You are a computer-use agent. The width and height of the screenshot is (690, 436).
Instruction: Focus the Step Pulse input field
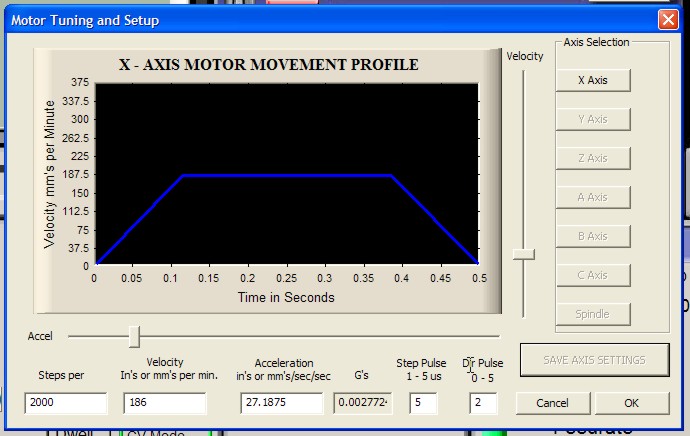[423, 403]
